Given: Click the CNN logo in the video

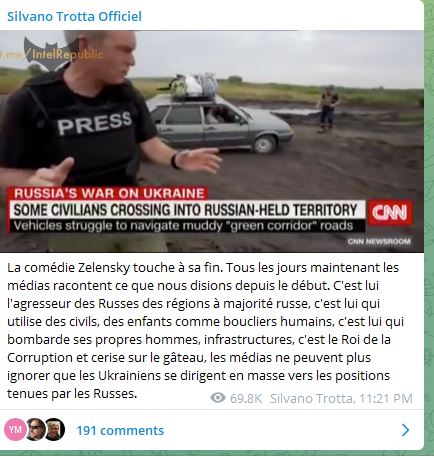Looking at the screenshot, I should (x=390, y=212).
